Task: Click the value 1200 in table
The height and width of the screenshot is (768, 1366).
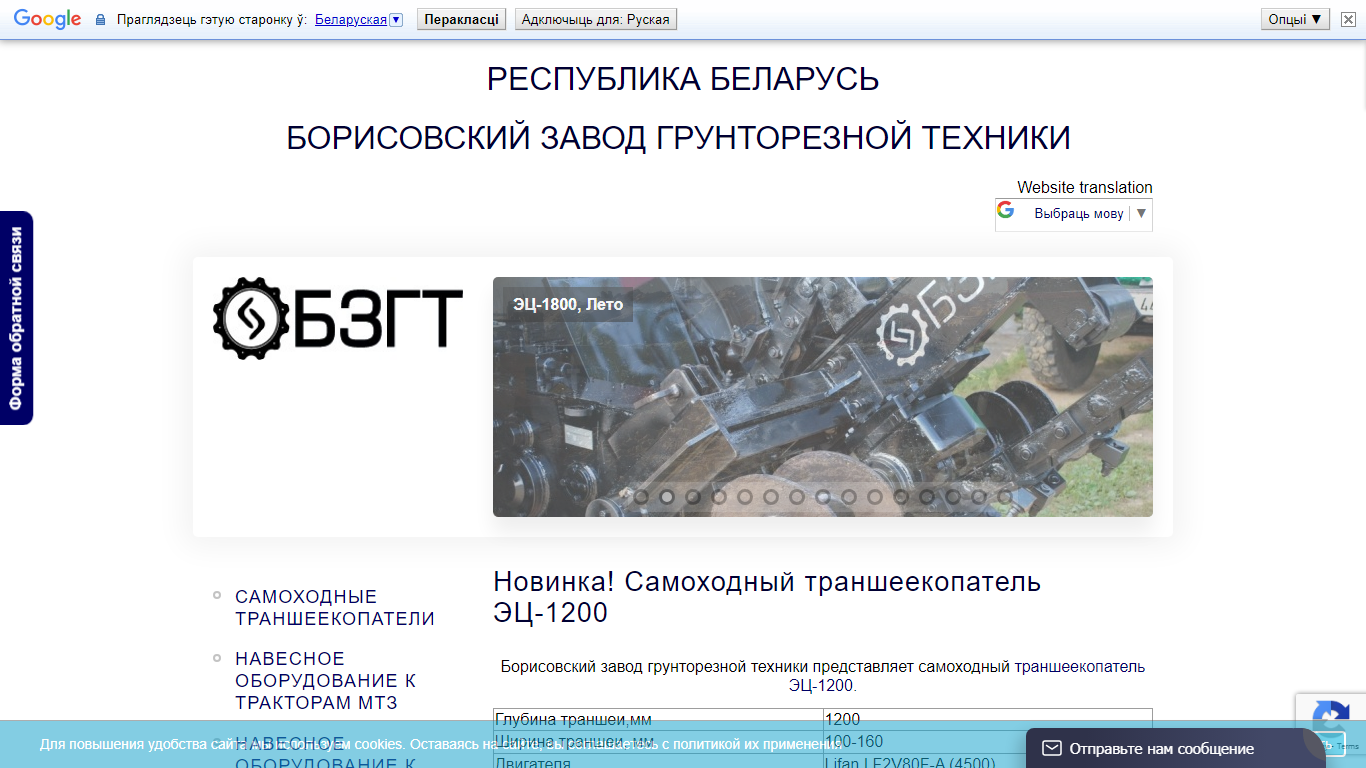Action: [x=988, y=720]
